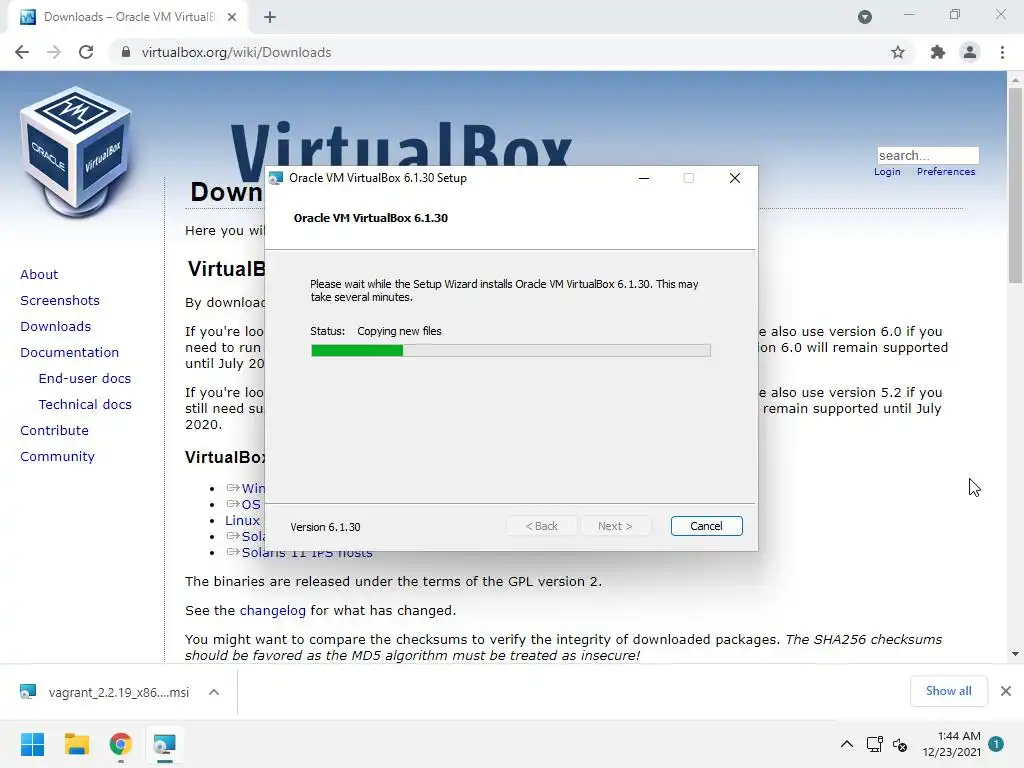Open the Preferences link
The image size is (1024, 768).
(x=946, y=172)
